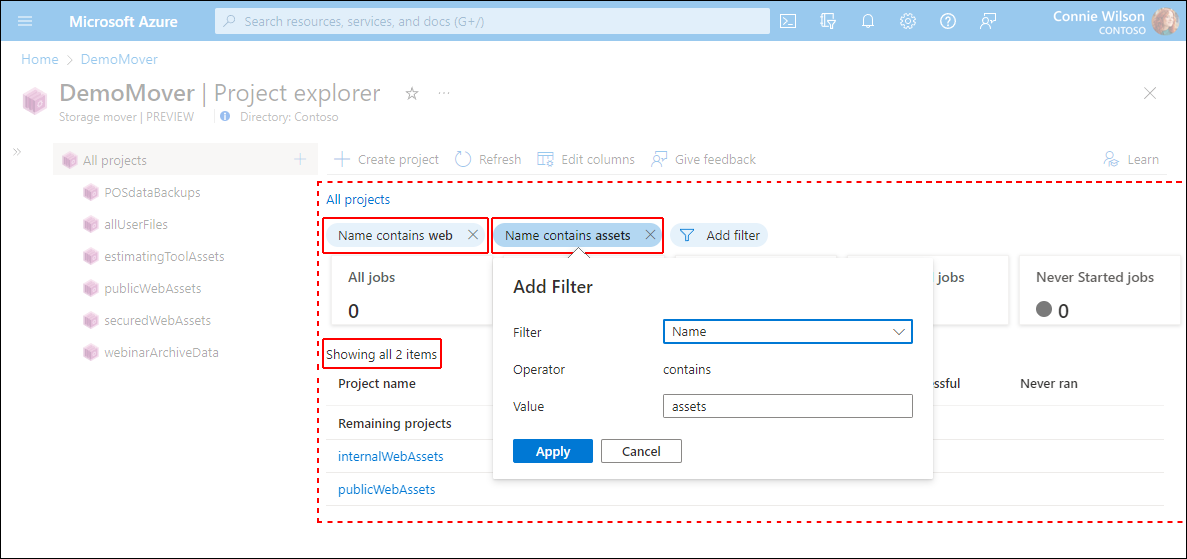Viewport: 1187px width, 559px height.
Task: Close the Project explorer blade
Action: click(1150, 93)
